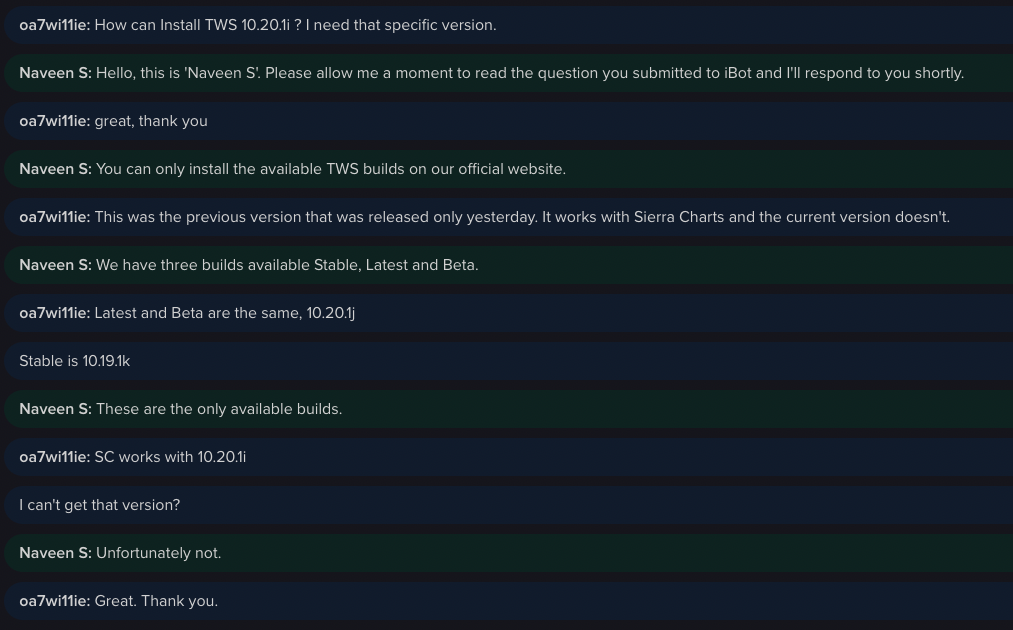
Task: Click the Naveen S name beside 'Unfortunately not.'
Action: [55, 553]
